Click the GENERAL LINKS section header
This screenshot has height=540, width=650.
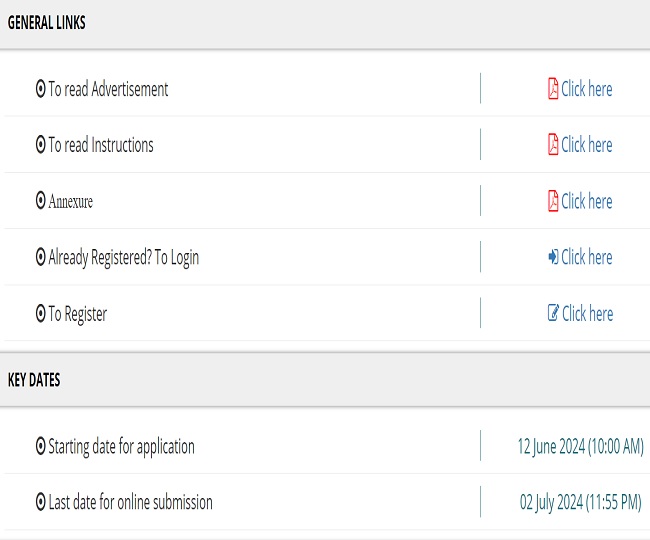point(47,24)
